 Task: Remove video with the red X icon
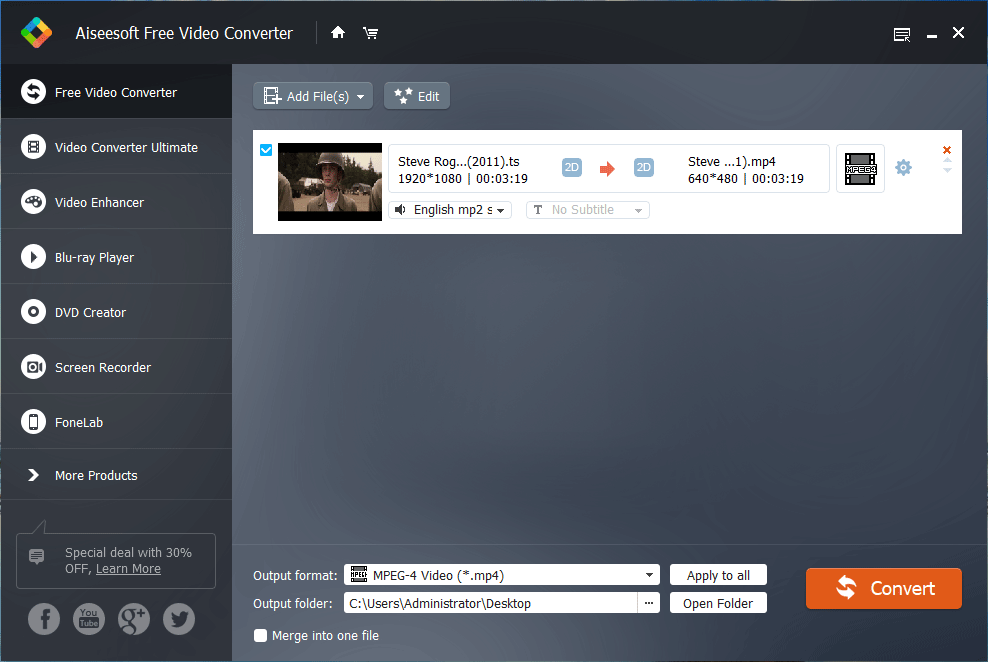tap(947, 151)
